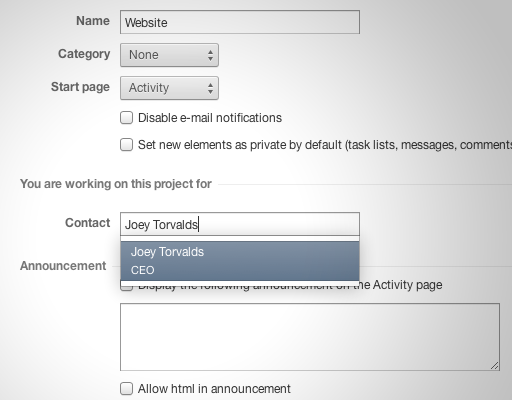This screenshot has width=512, height=400.
Task: Click the Start page label
Action: 80,87
